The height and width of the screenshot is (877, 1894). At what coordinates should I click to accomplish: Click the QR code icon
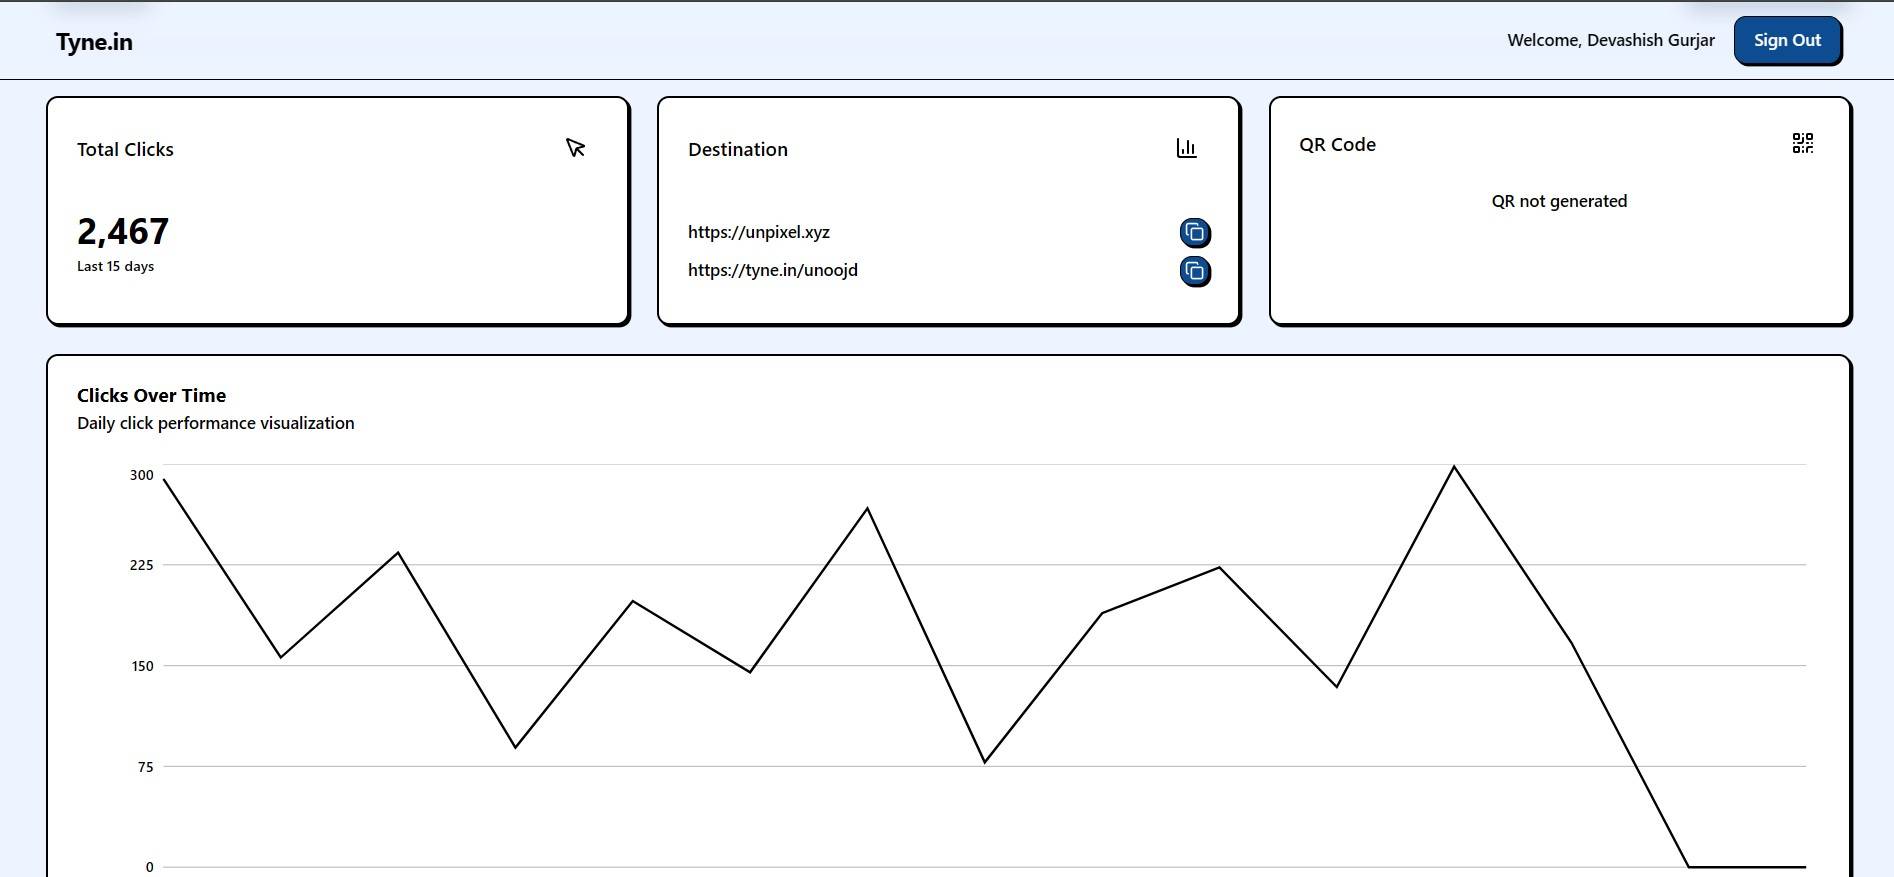point(1802,144)
